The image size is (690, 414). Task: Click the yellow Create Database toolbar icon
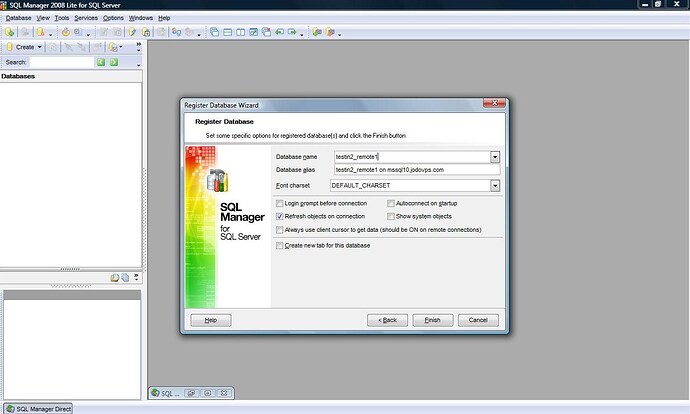point(40,32)
